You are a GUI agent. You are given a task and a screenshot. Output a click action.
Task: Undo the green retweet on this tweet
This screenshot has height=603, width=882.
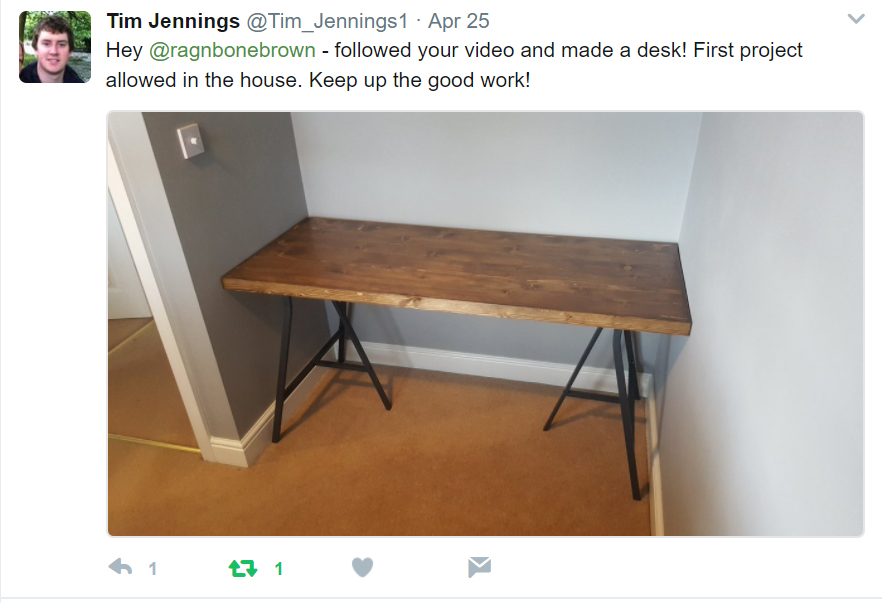pyautogui.click(x=243, y=568)
